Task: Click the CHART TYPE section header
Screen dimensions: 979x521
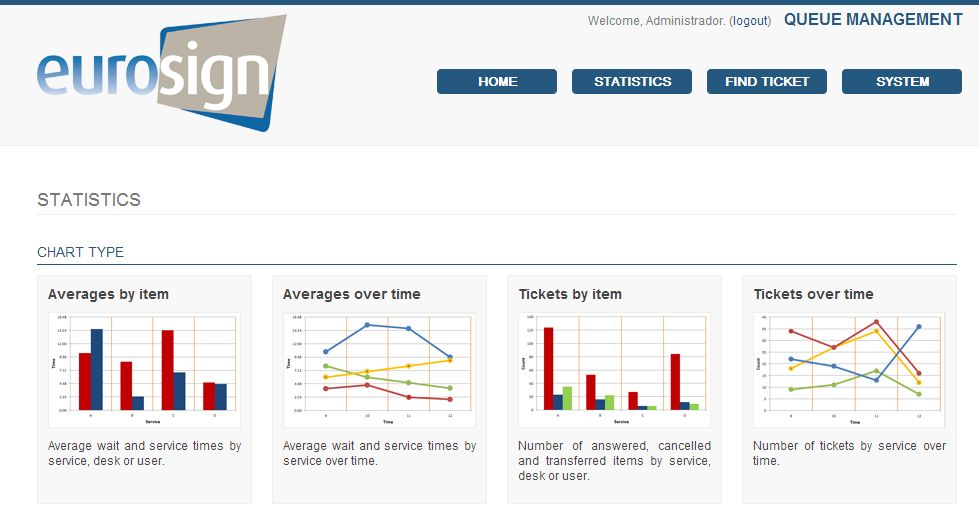Action: (x=81, y=252)
